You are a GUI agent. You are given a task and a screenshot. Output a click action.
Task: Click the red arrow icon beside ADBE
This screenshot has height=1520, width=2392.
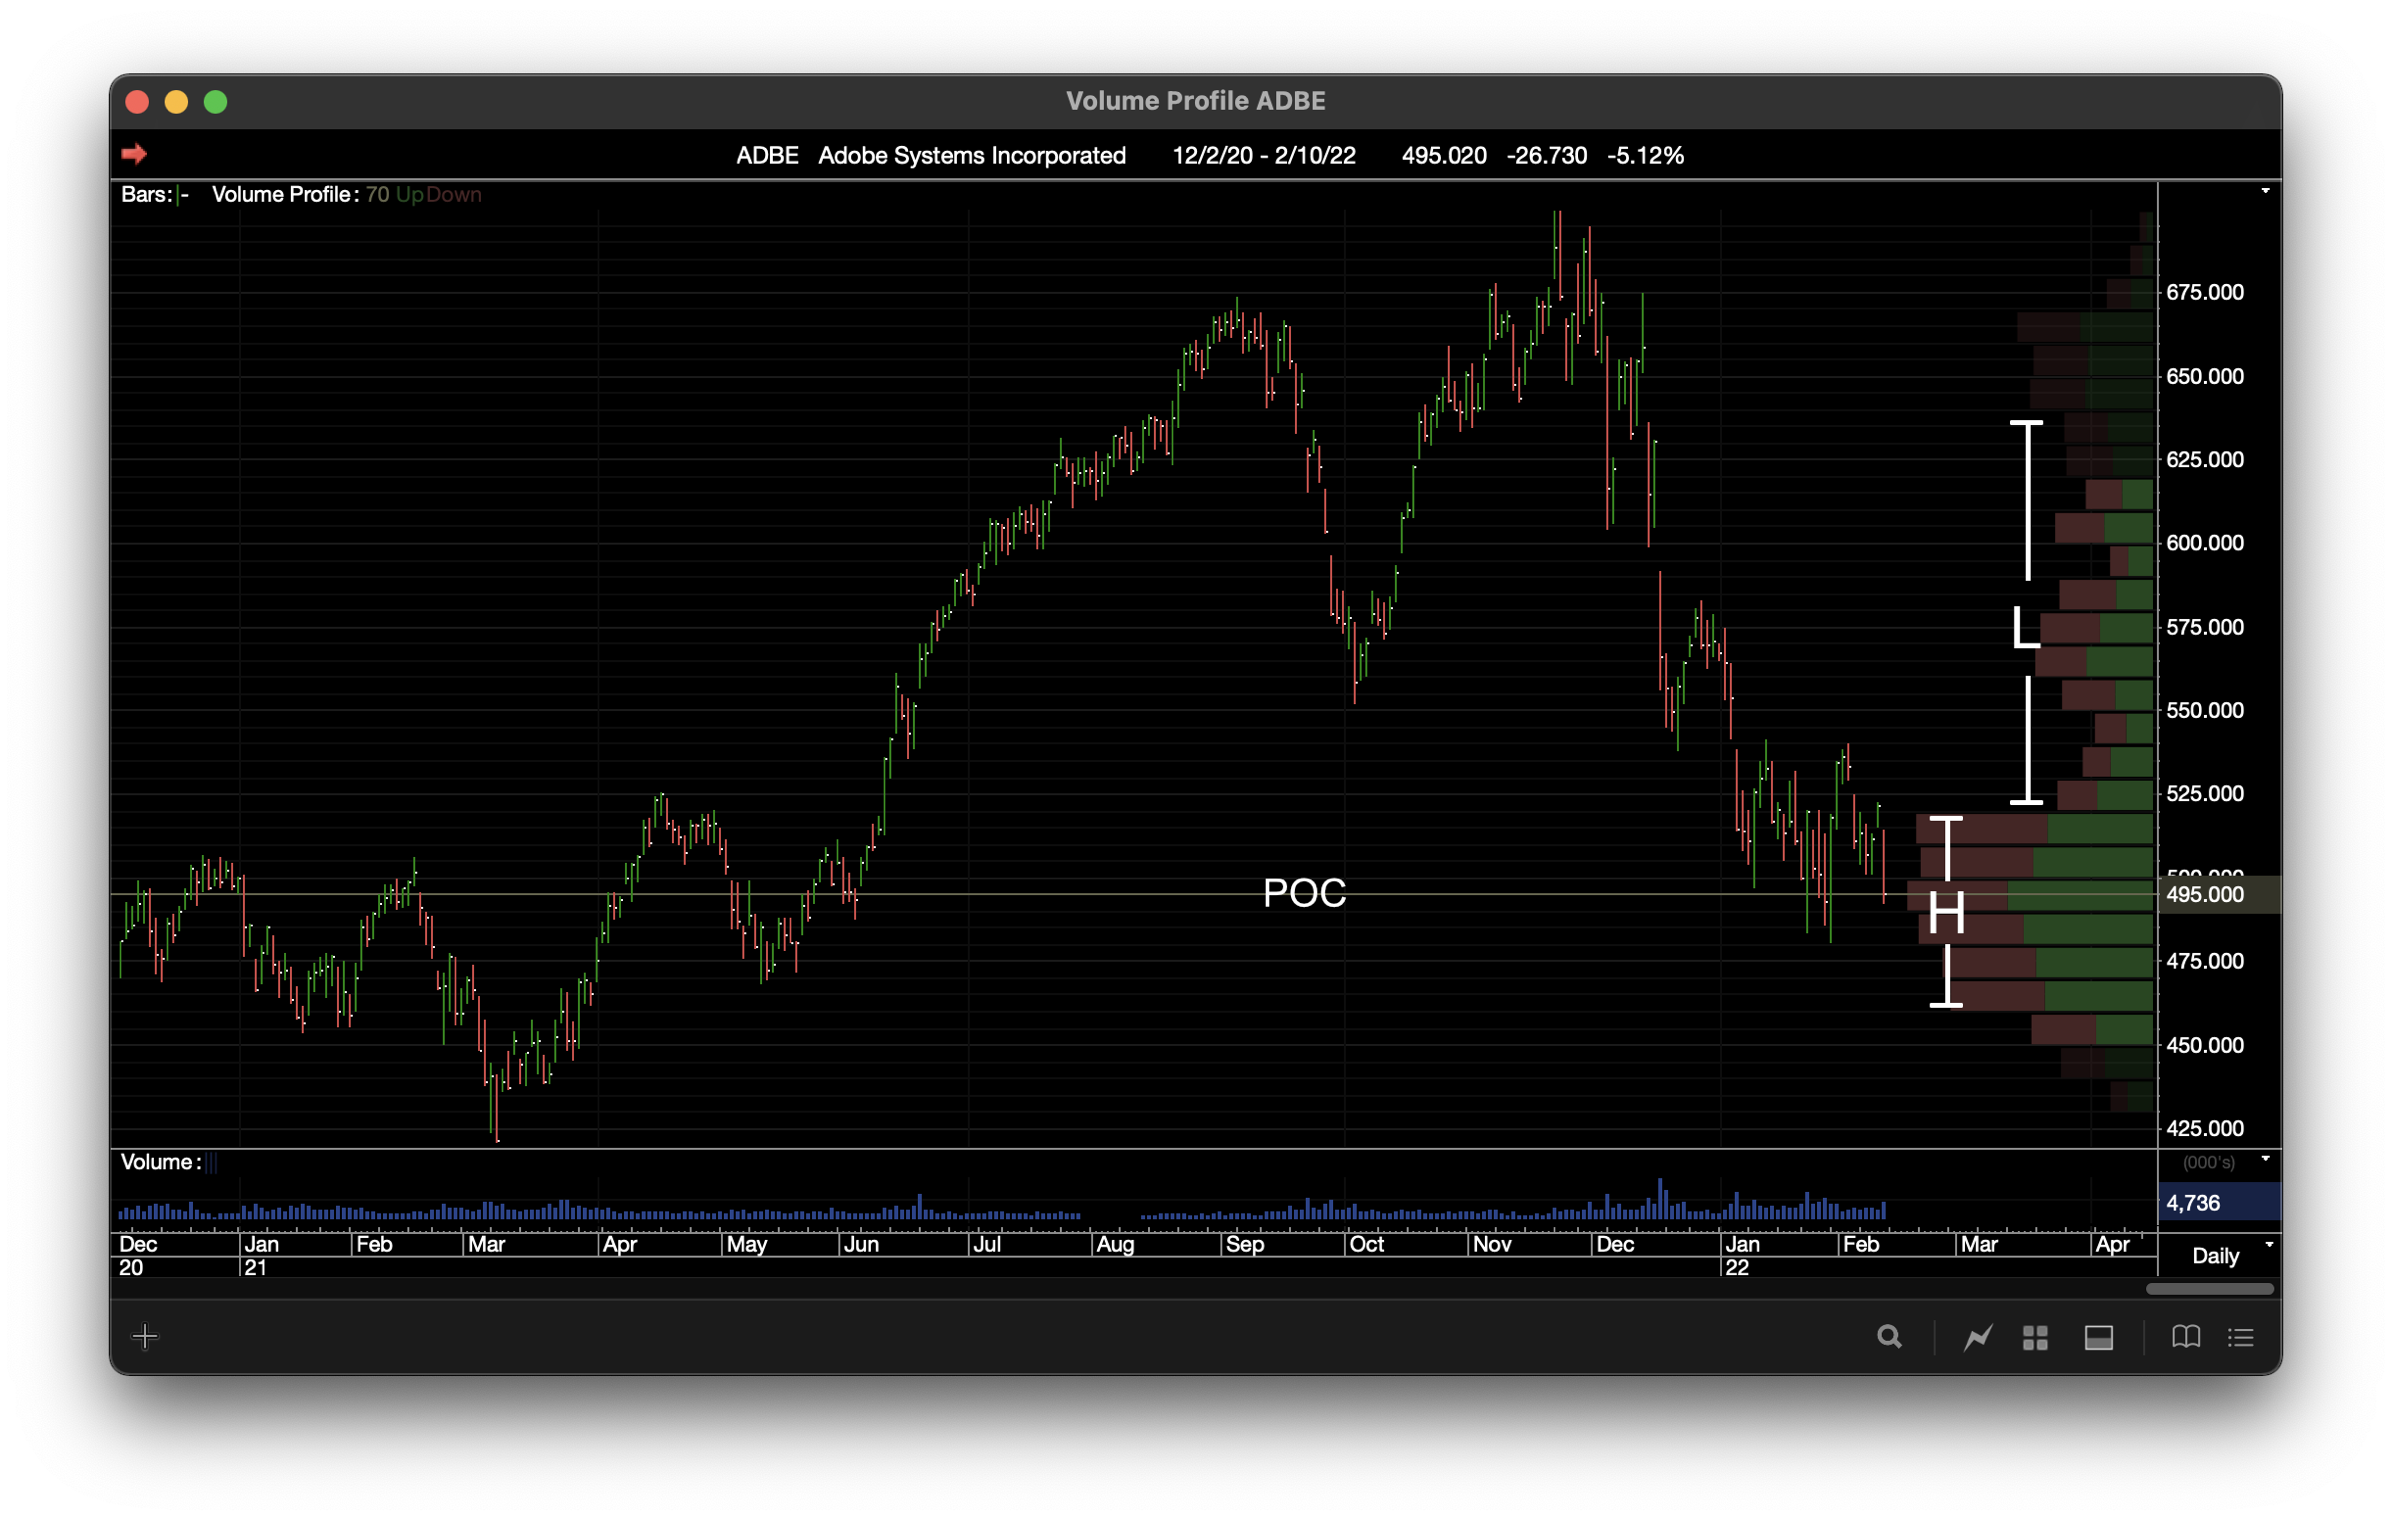134,154
